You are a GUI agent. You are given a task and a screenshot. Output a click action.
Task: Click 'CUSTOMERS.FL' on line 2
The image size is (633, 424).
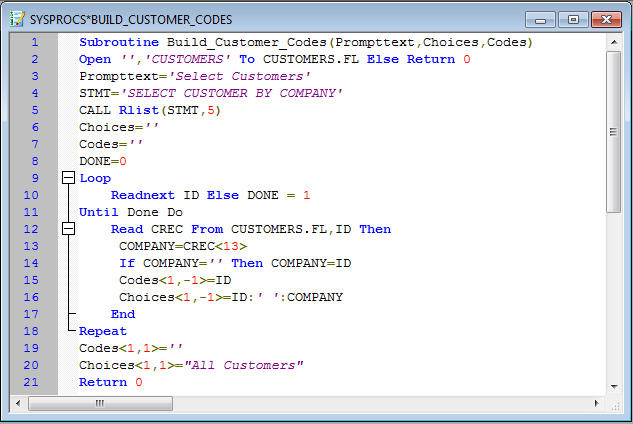click(x=311, y=59)
